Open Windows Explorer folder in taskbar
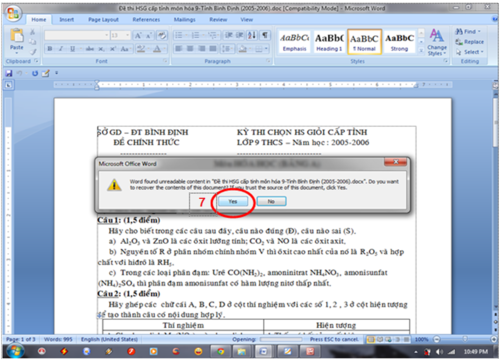This screenshot has width=500, height=360. [x=241, y=351]
